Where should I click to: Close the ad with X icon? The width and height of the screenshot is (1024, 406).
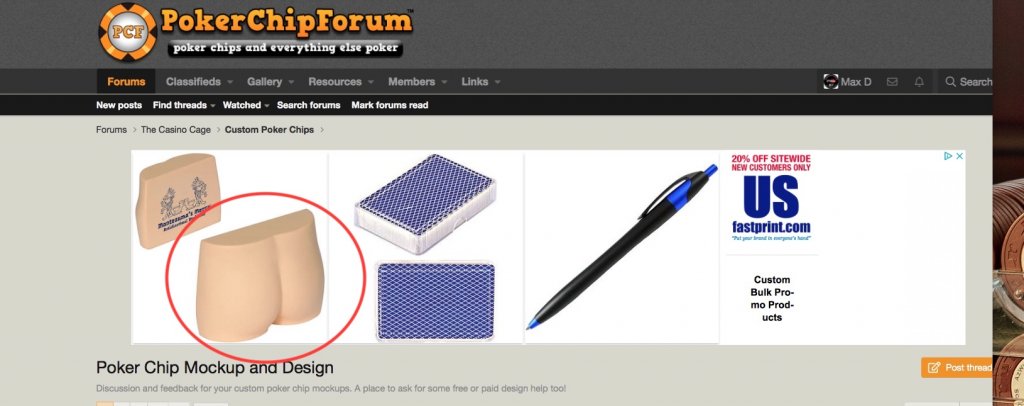(959, 156)
